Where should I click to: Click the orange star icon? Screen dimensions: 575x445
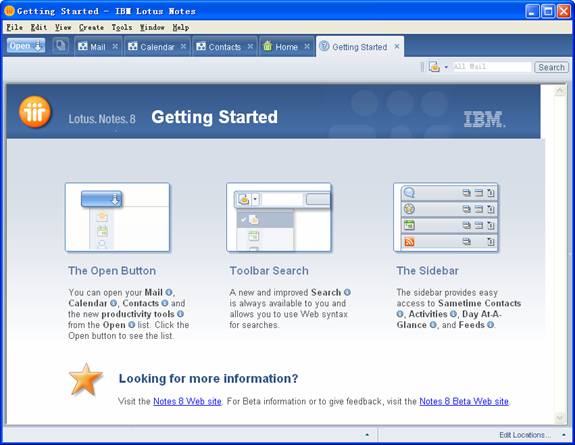[x=85, y=380]
